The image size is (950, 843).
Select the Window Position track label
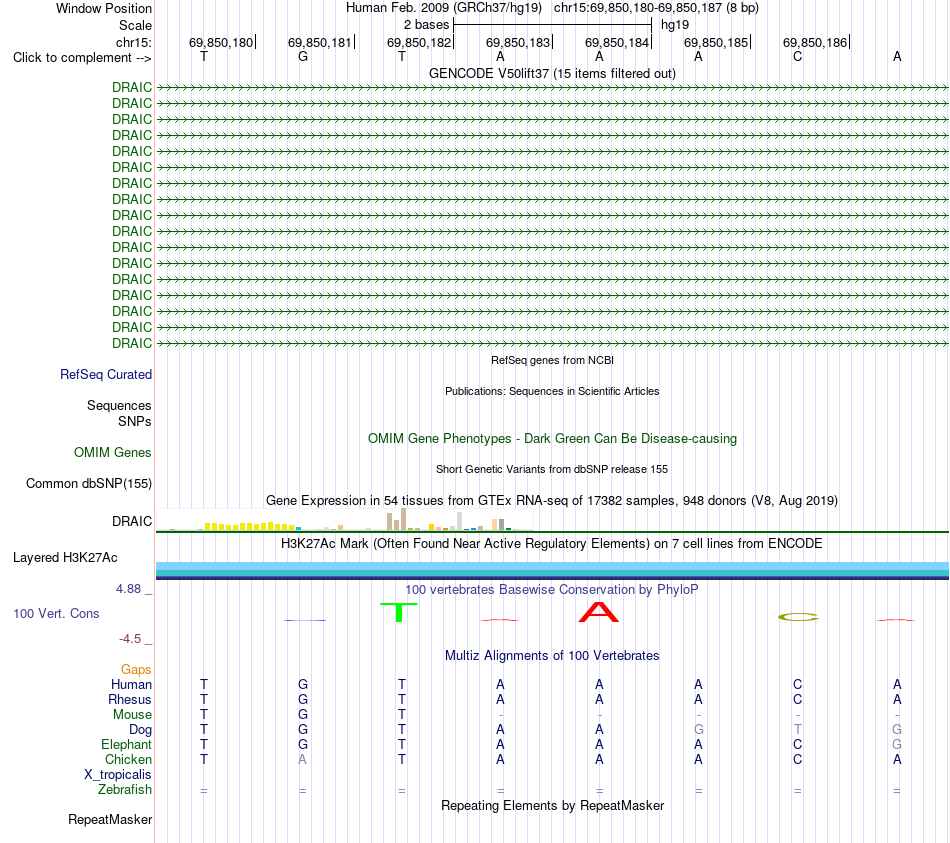click(x=104, y=8)
